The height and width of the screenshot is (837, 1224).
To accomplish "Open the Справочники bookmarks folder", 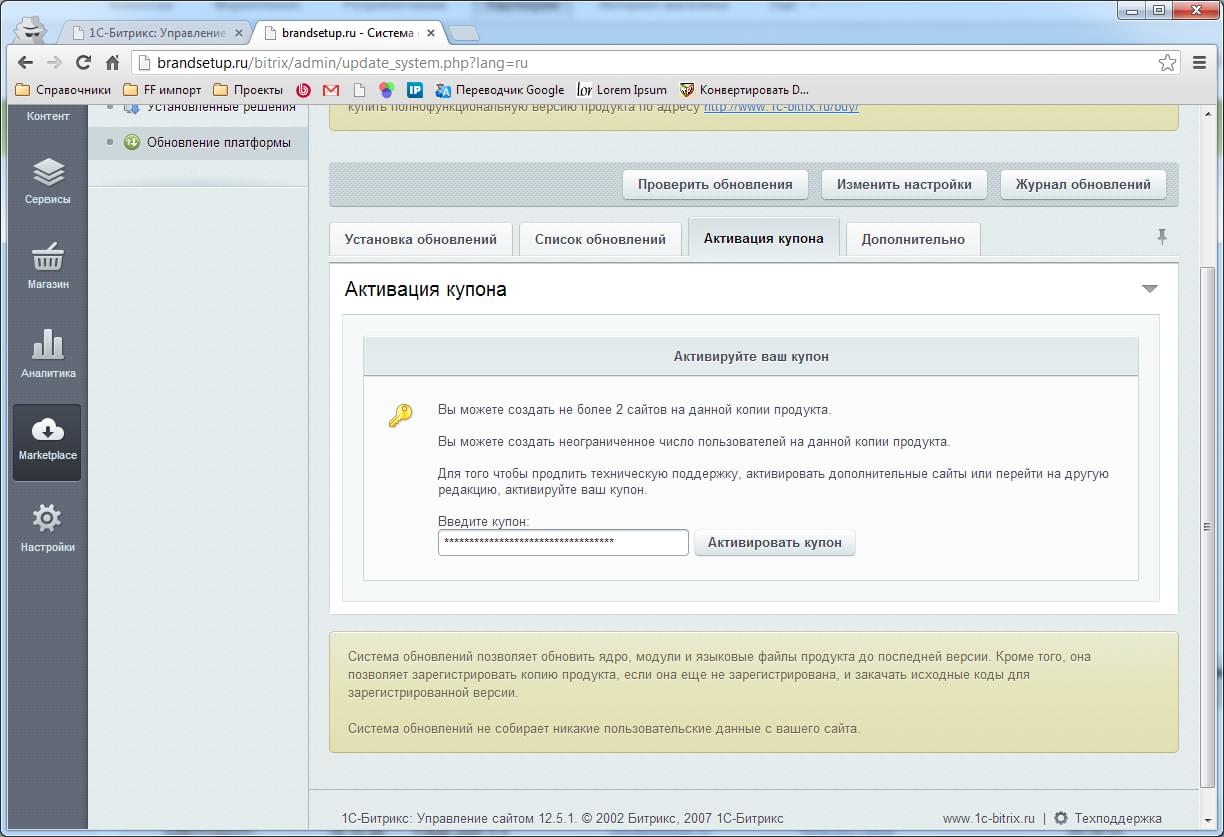I will (63, 90).
